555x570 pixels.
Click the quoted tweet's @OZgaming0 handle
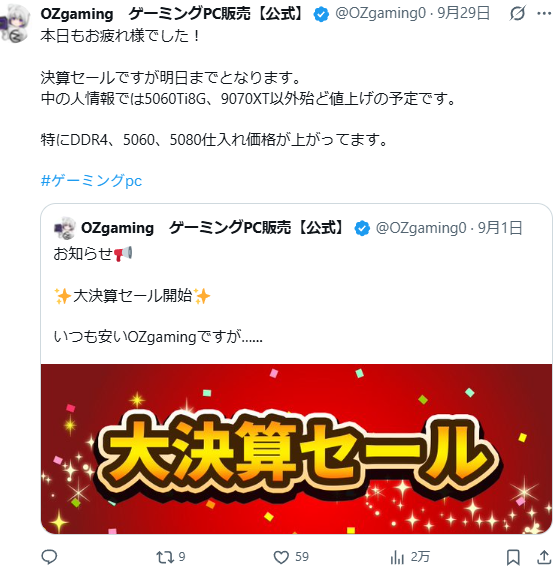[x=421, y=228]
